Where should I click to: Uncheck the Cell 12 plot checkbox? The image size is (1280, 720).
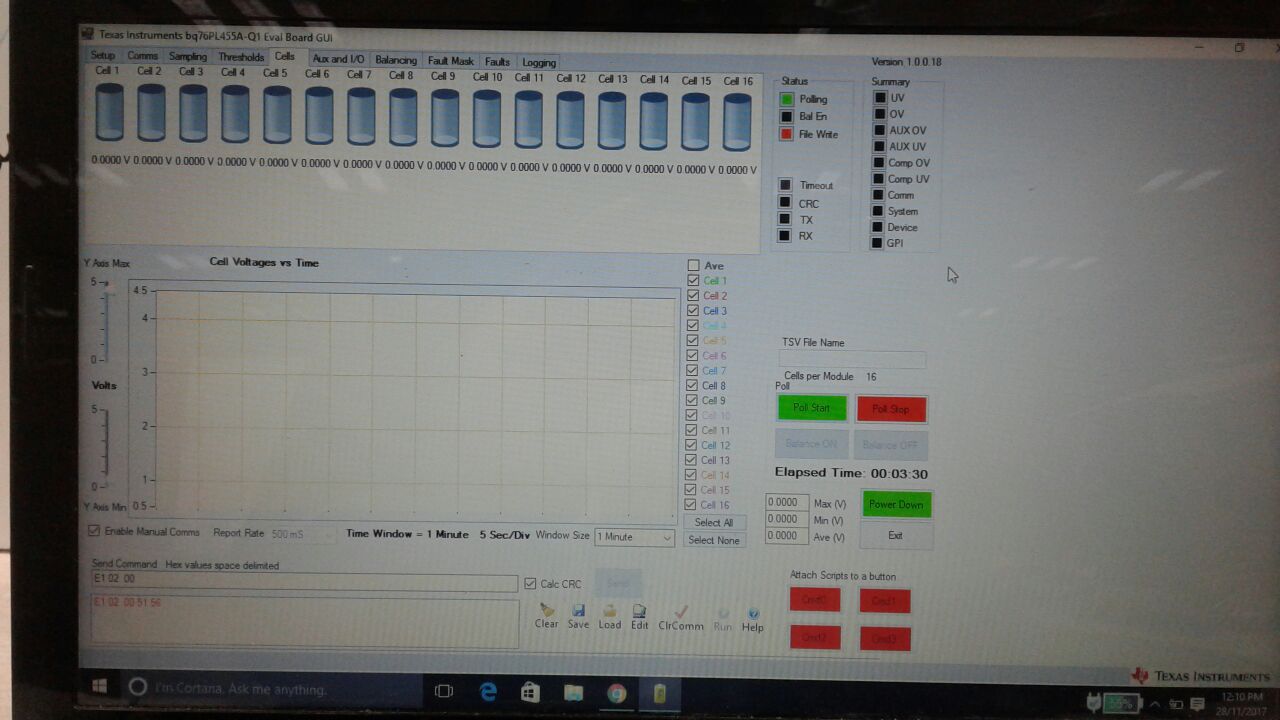[x=692, y=446]
